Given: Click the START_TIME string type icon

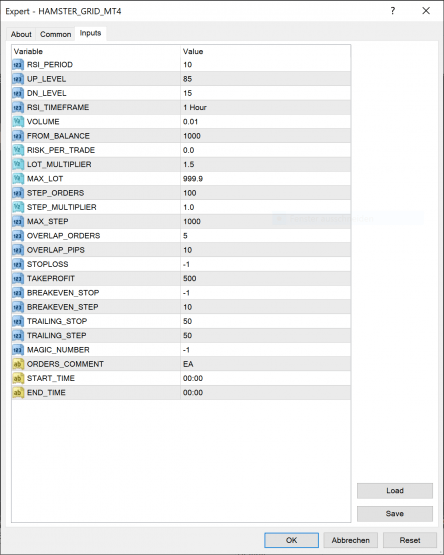Looking at the screenshot, I should [18, 378].
